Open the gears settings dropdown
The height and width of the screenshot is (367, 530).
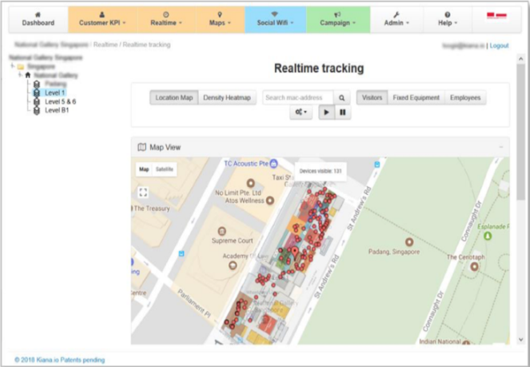[x=301, y=112]
